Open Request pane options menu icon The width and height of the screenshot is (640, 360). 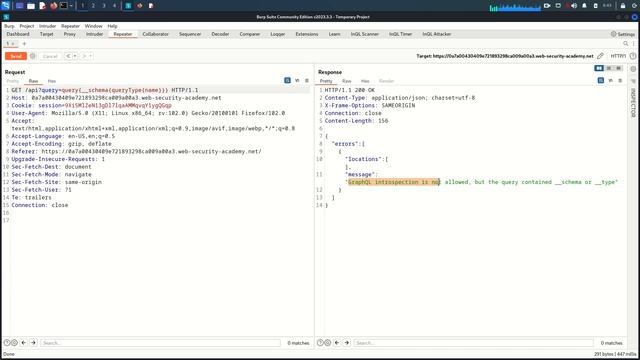pyautogui.click(x=307, y=81)
